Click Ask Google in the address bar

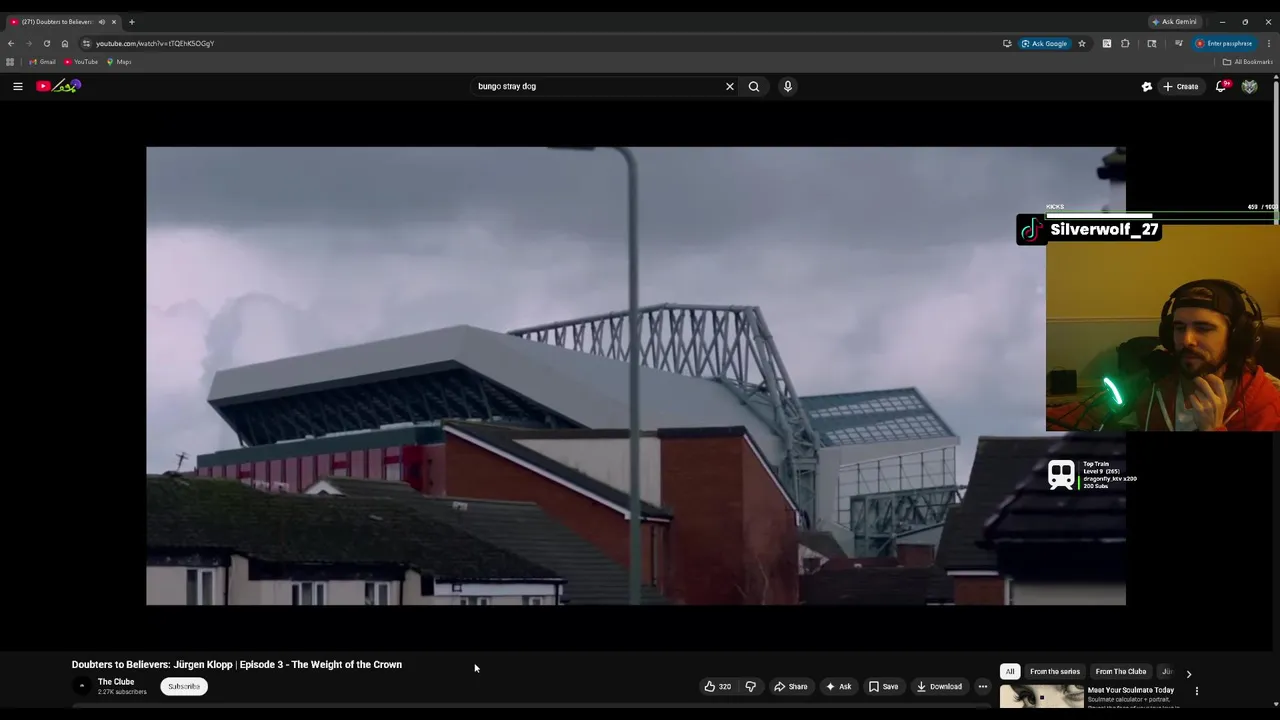pos(1044,43)
